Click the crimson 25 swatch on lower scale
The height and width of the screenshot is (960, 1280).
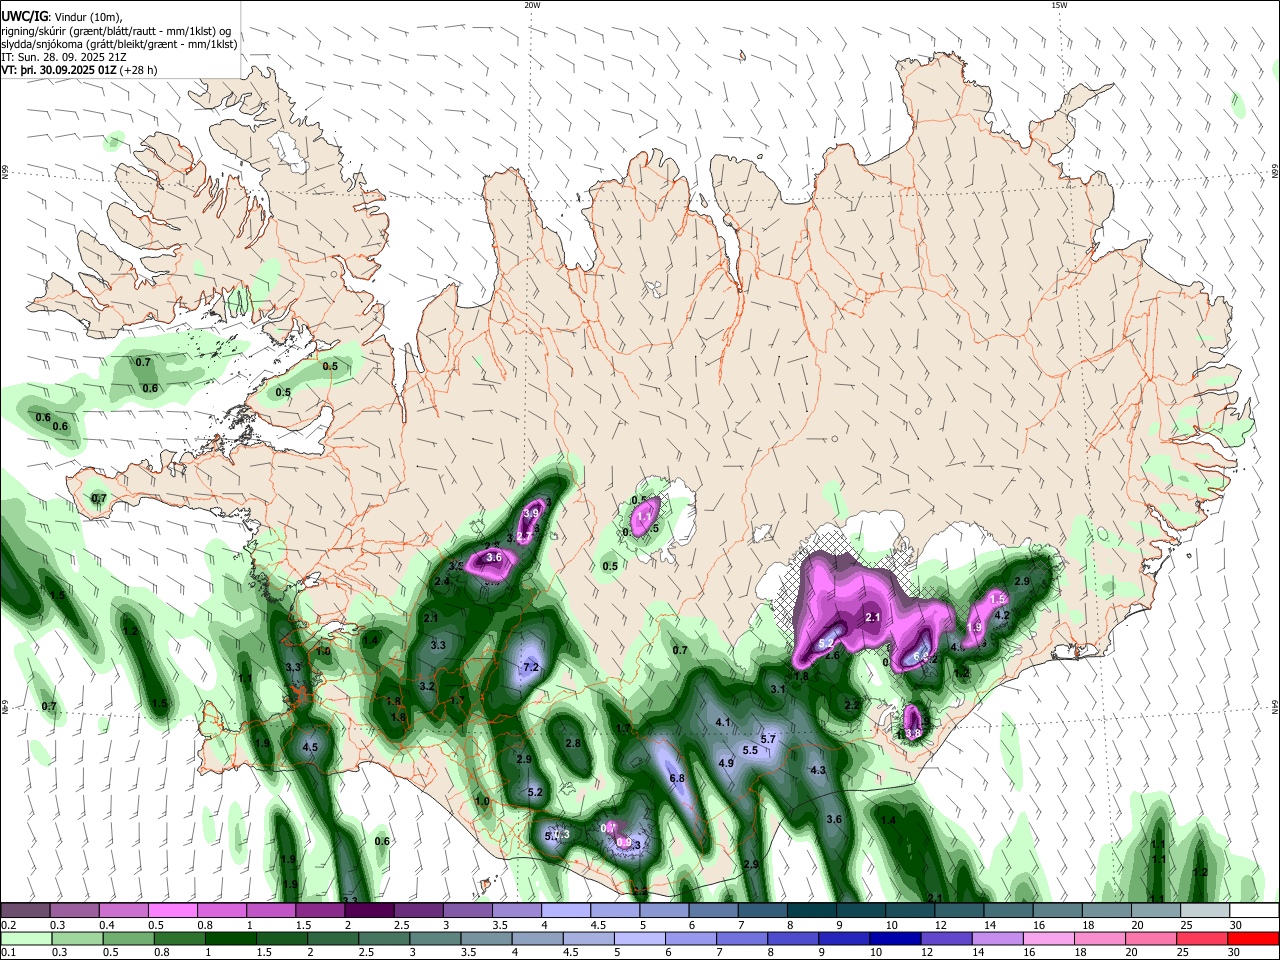(x=1202, y=939)
